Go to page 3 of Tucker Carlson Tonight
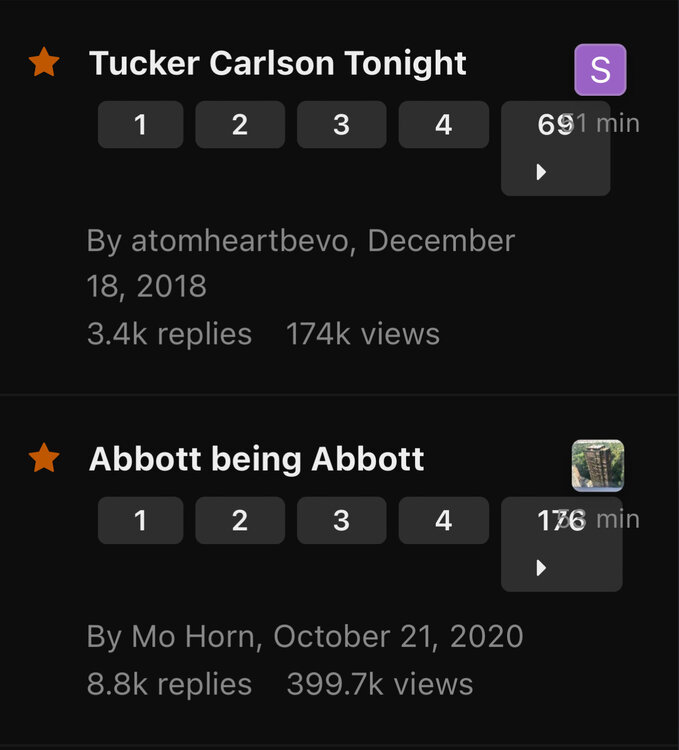Viewport: 679px width, 750px height. coord(341,125)
